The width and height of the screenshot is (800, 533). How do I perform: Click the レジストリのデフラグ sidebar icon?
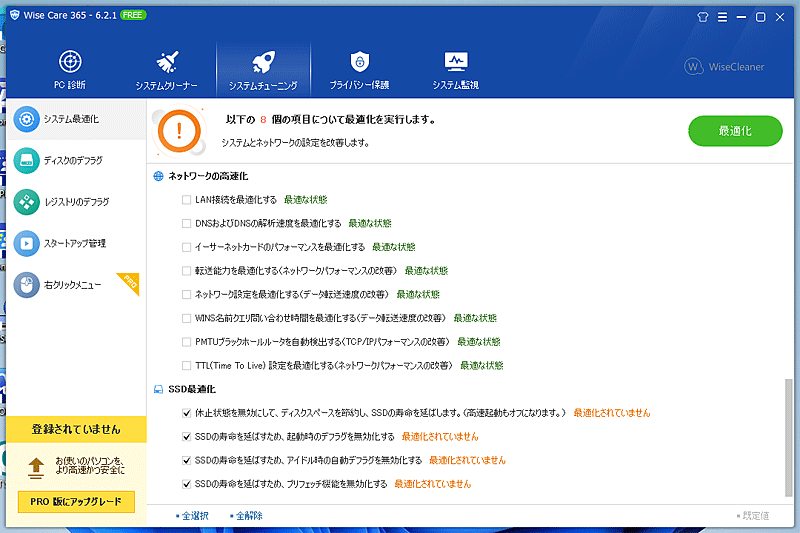[27, 202]
